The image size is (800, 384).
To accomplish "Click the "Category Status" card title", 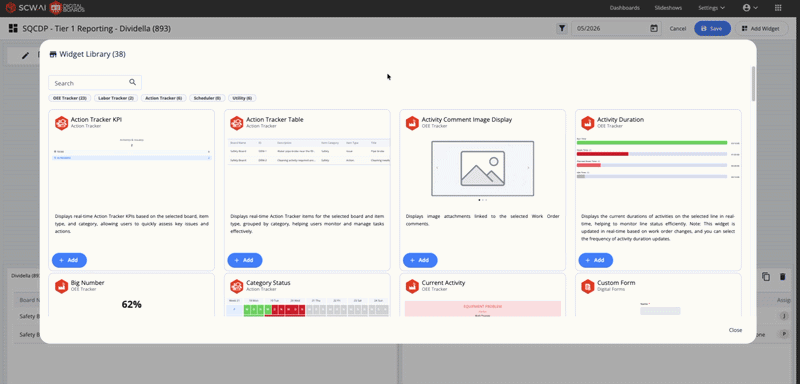I will [268, 283].
